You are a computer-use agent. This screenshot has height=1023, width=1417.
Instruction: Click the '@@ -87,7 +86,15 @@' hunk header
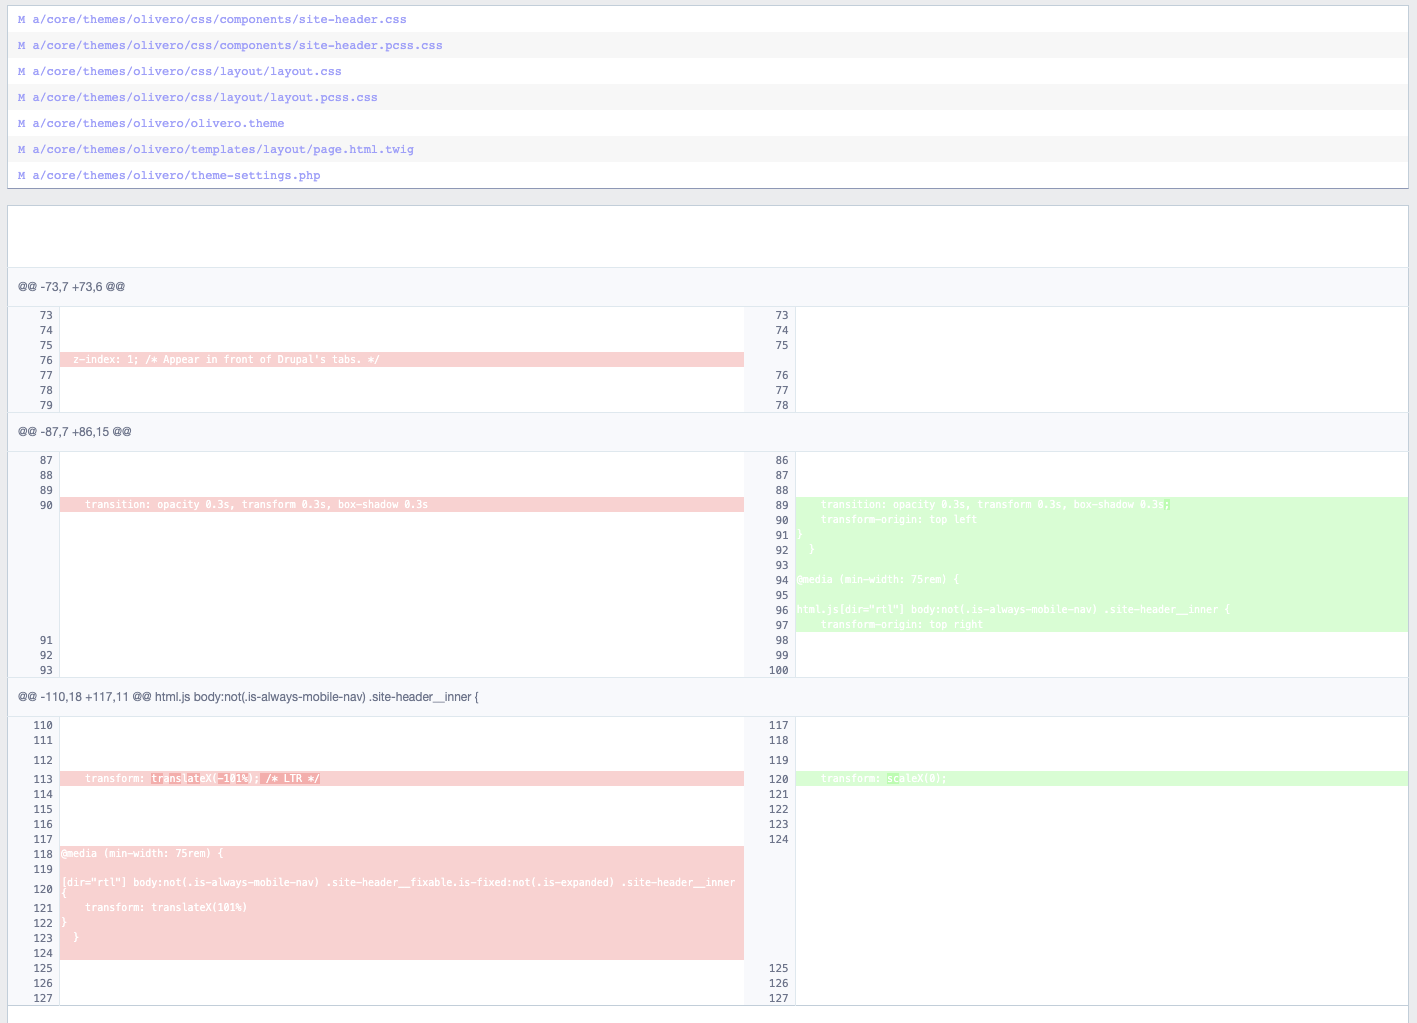point(708,432)
